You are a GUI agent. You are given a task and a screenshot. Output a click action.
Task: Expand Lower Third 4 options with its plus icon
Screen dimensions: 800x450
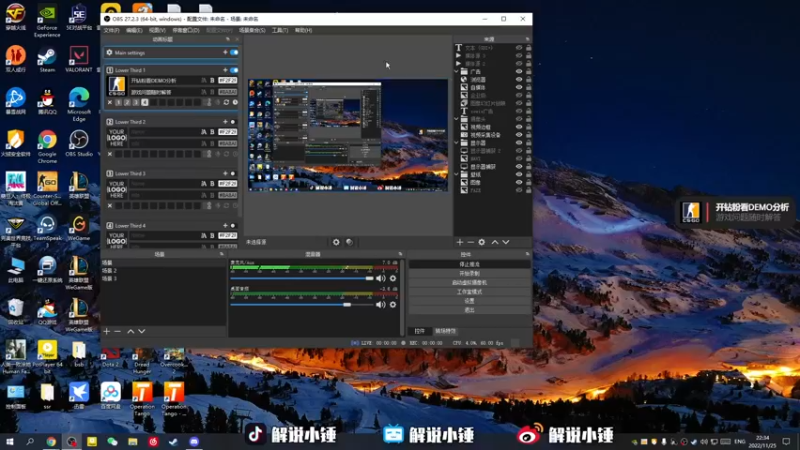click(x=225, y=226)
